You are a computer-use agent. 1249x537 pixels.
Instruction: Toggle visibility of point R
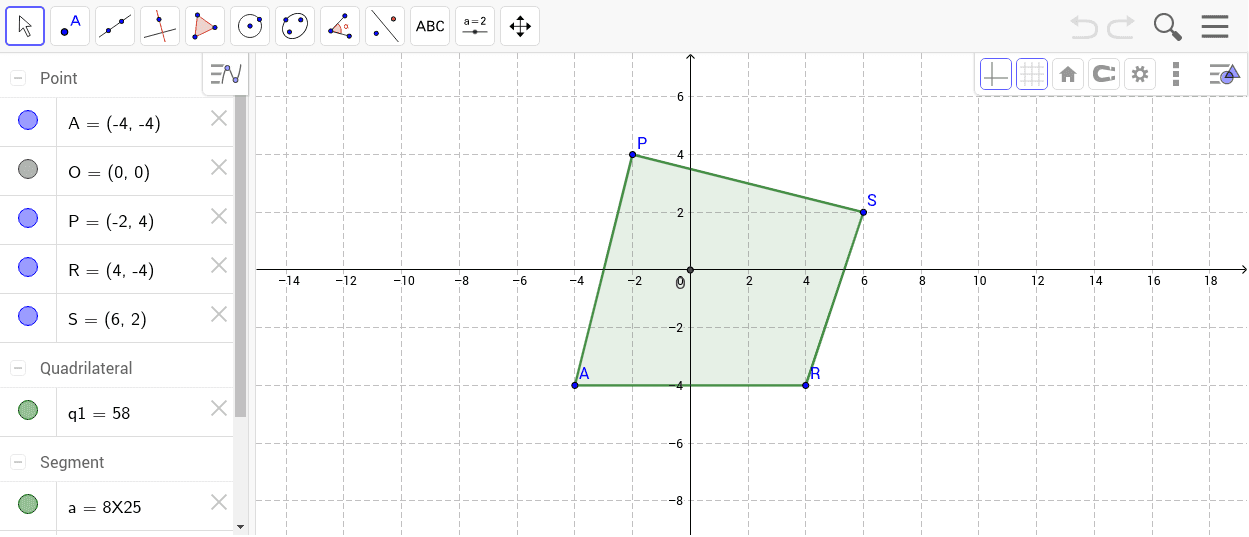[x=28, y=268]
